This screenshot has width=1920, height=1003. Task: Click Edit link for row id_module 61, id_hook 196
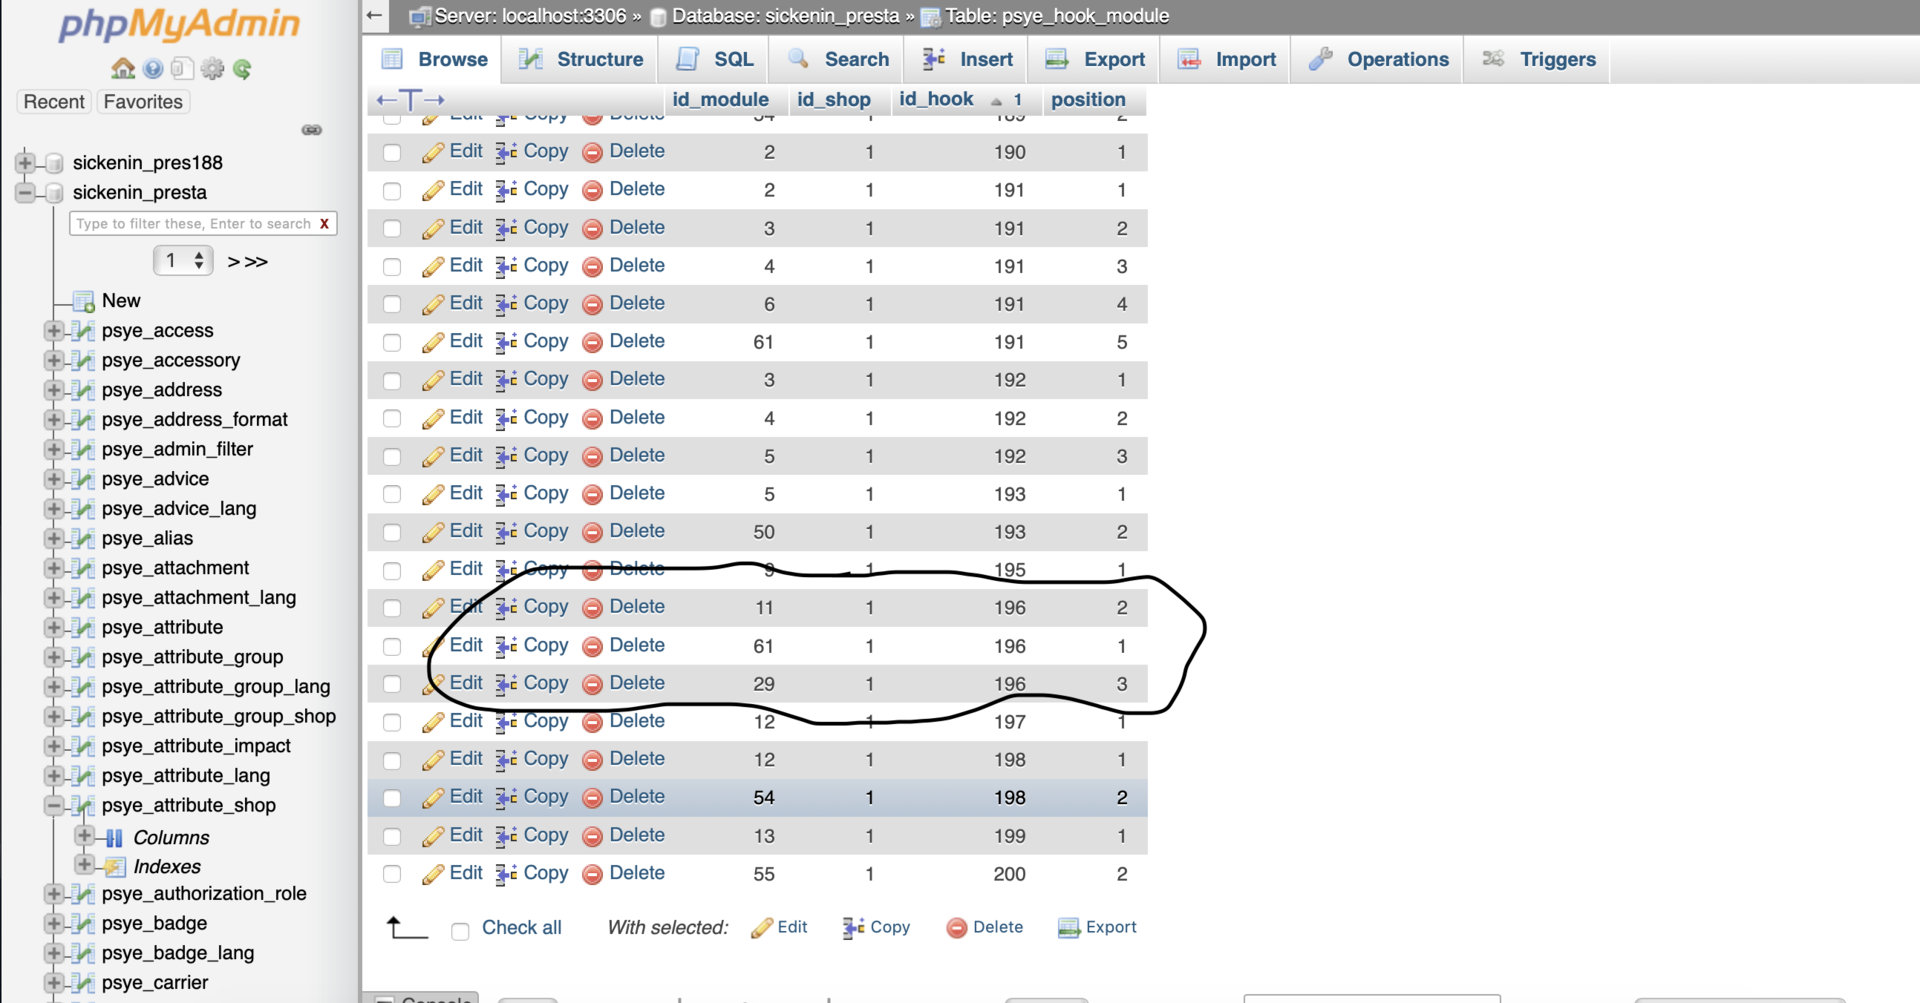(x=466, y=646)
